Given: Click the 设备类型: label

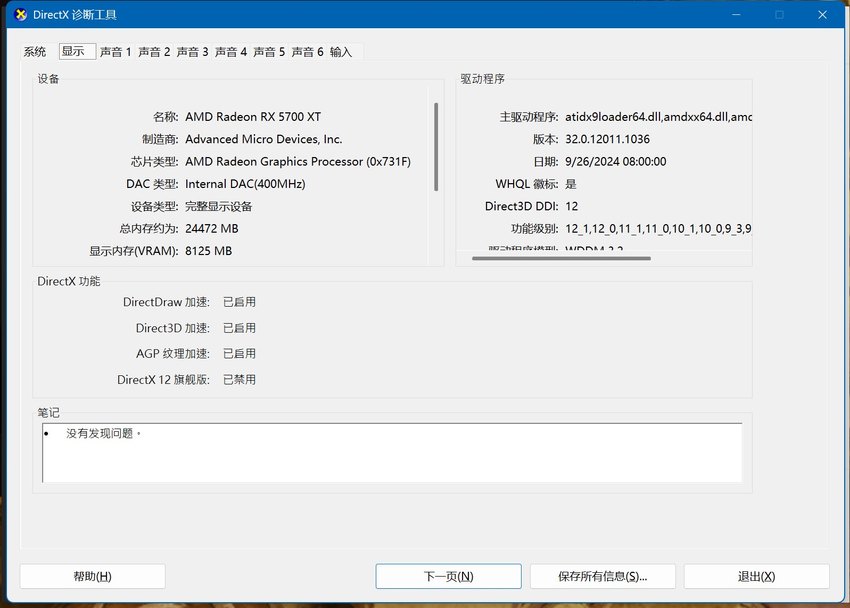Looking at the screenshot, I should tap(154, 206).
